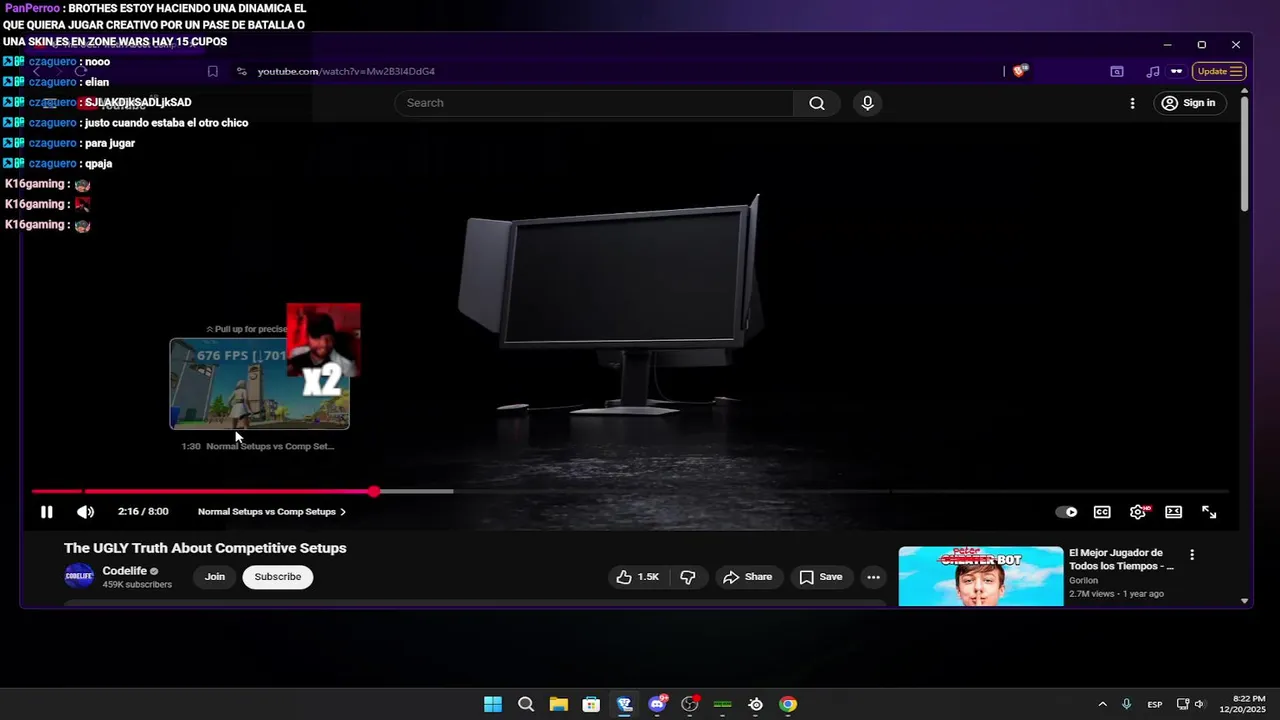
Task: Submit search with the magnifier button
Action: 817,103
